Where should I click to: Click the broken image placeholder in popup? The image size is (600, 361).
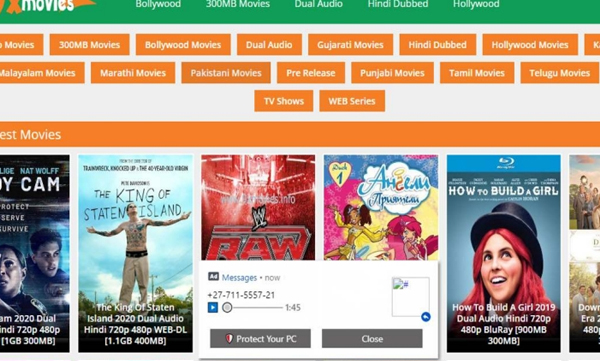click(411, 297)
